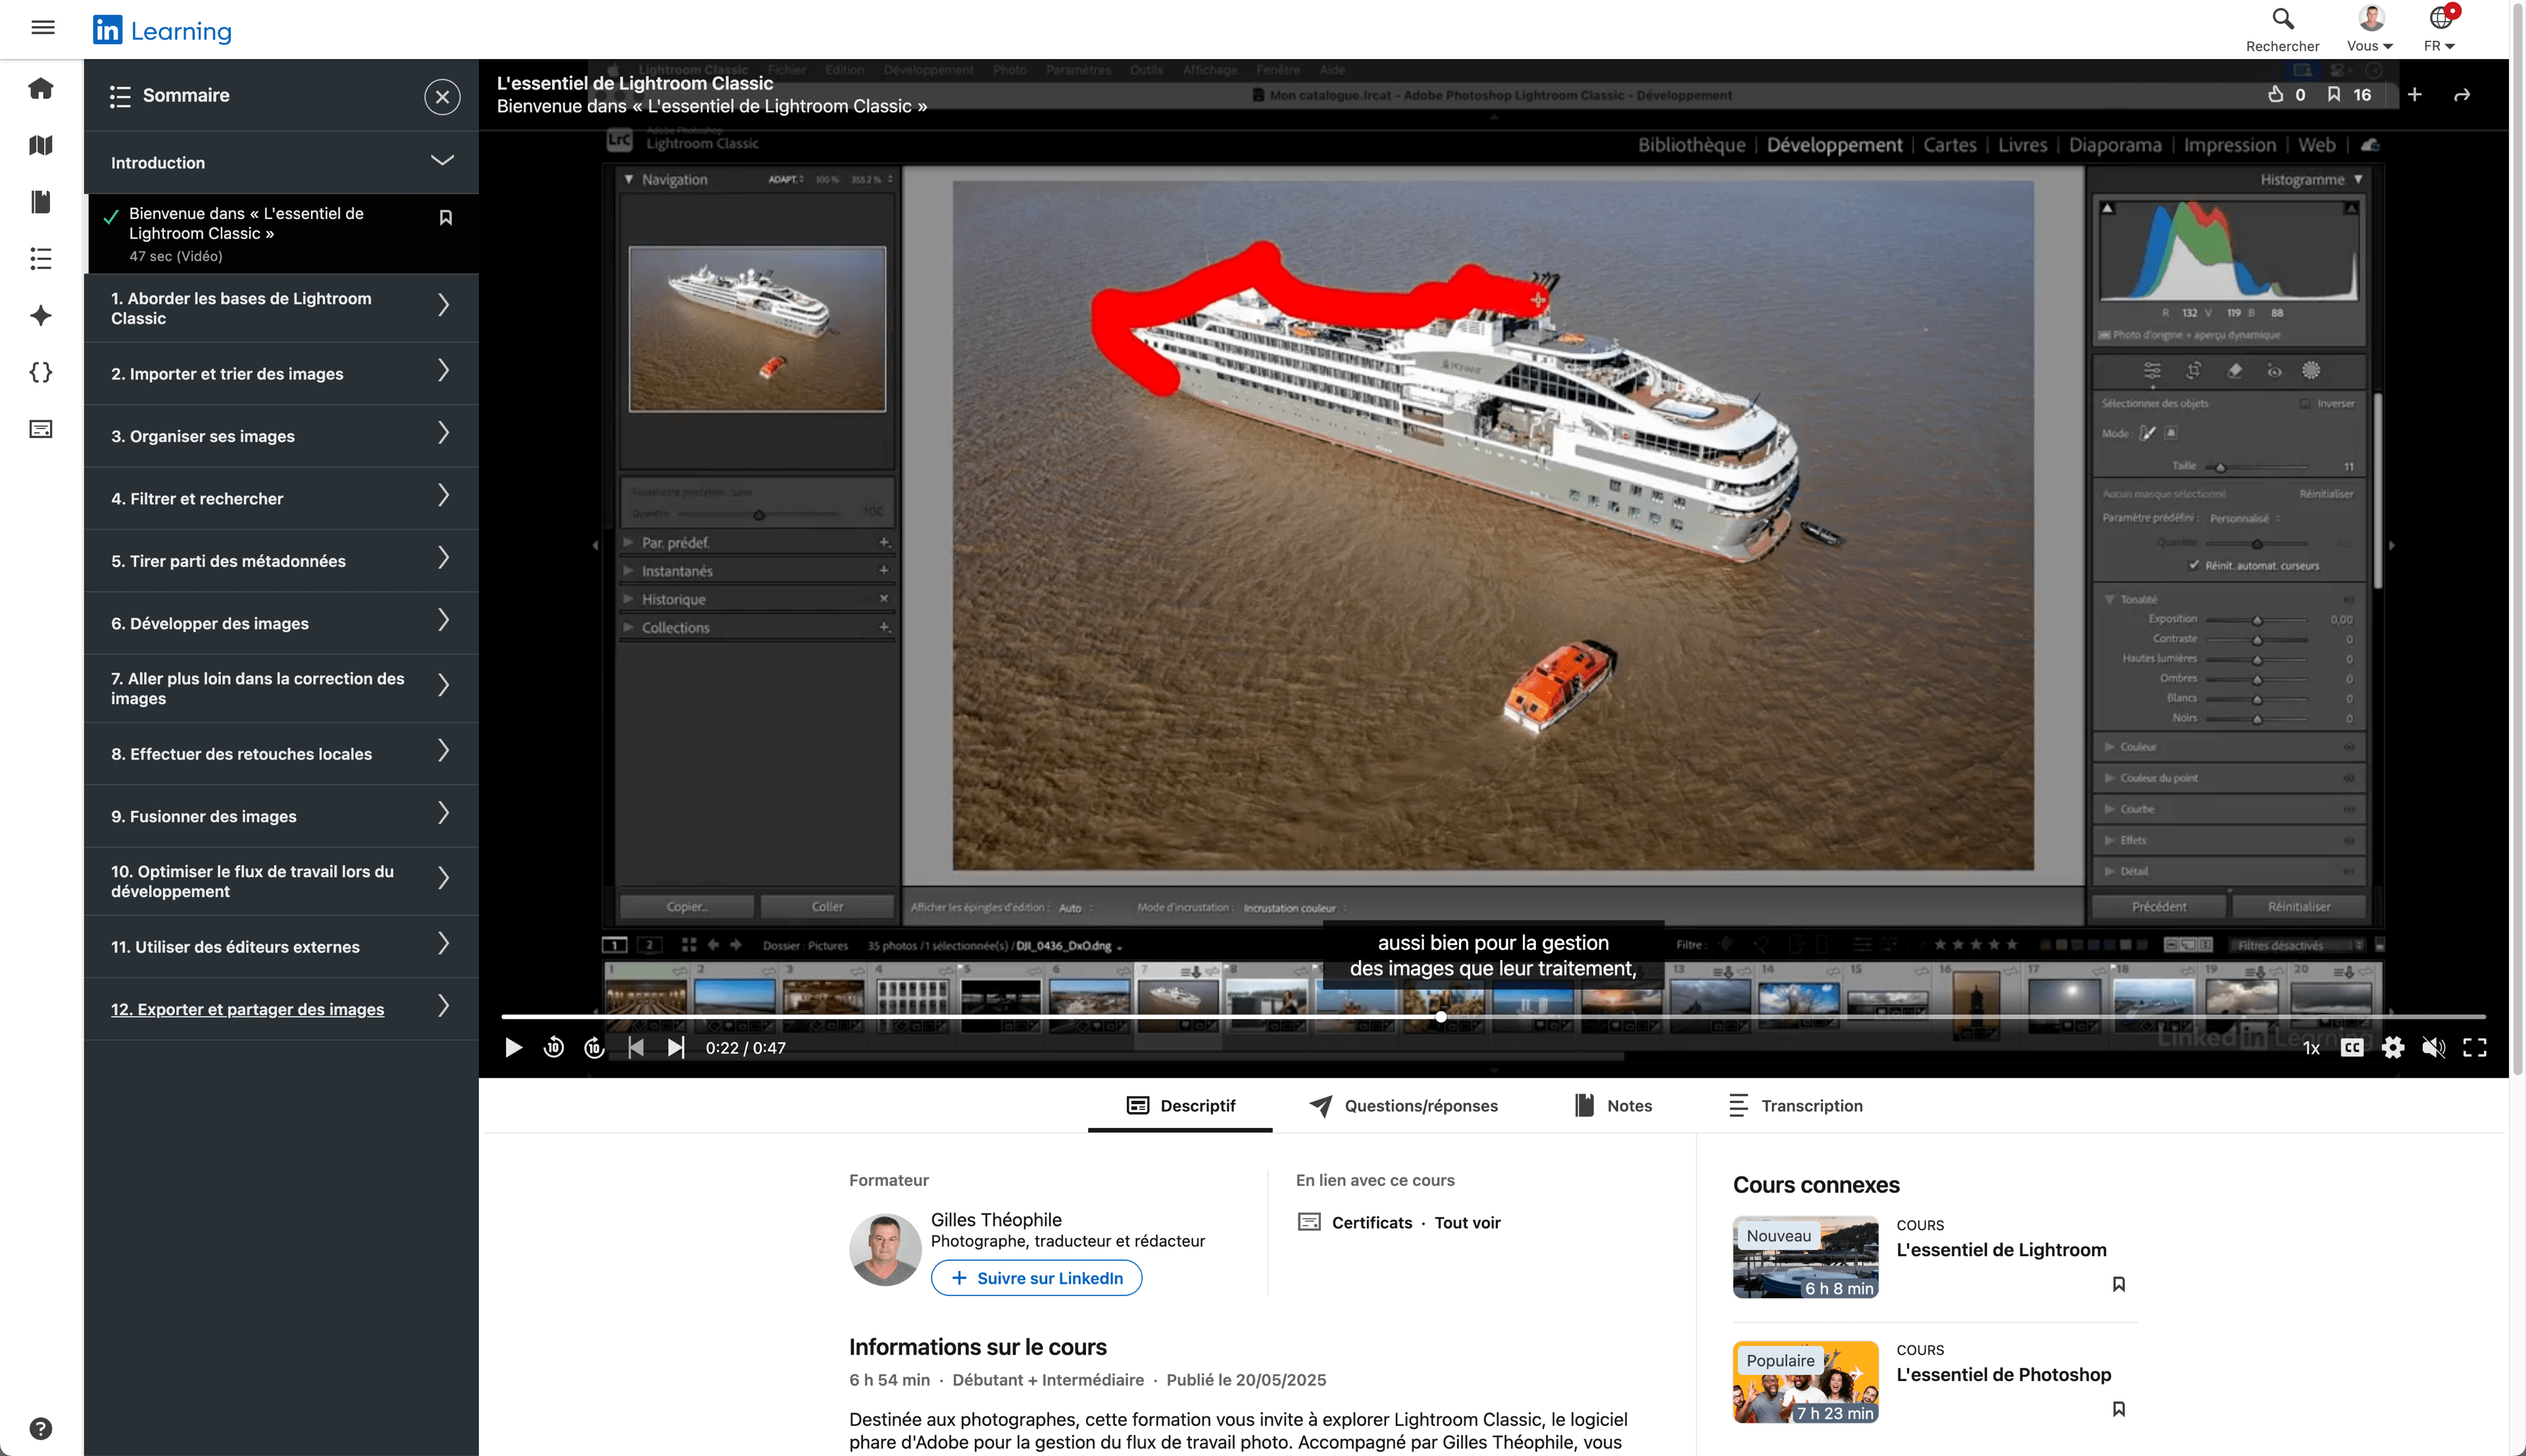Share the course with the arrow icon
Image resolution: width=2526 pixels, height=1456 pixels.
[2462, 94]
